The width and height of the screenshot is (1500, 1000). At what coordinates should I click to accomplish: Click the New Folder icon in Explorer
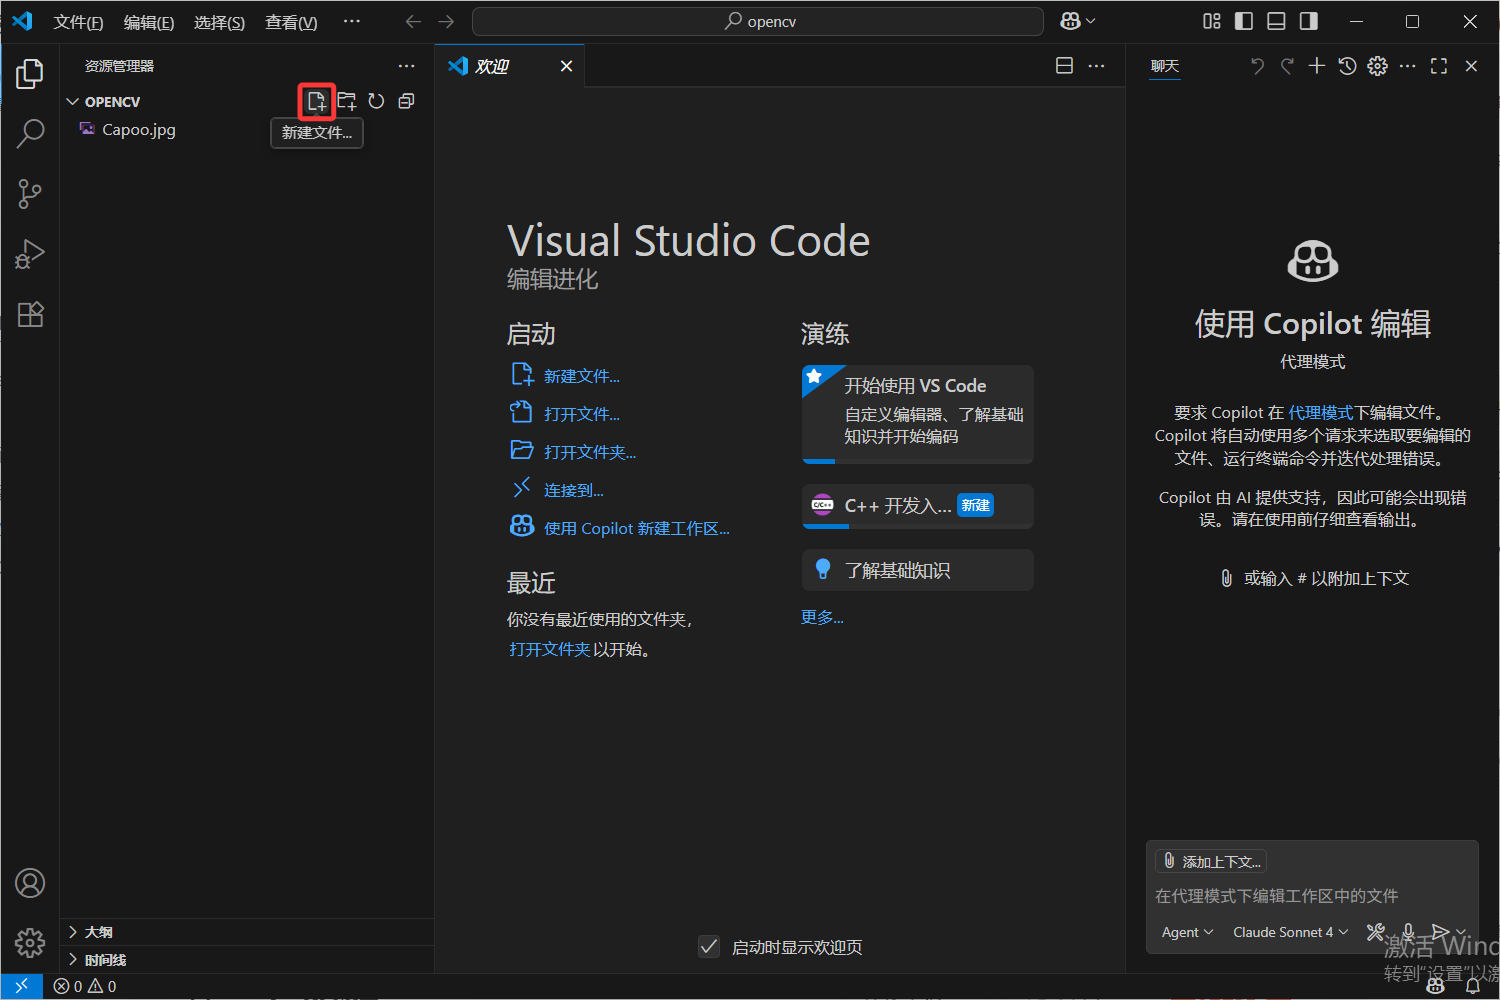(x=346, y=100)
